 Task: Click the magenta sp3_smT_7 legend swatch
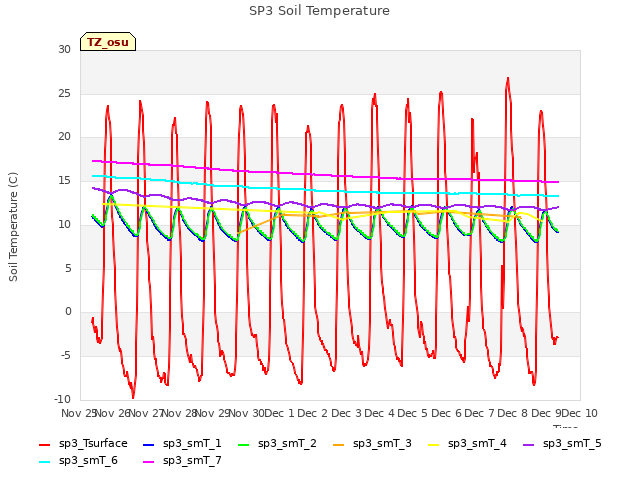point(149,462)
